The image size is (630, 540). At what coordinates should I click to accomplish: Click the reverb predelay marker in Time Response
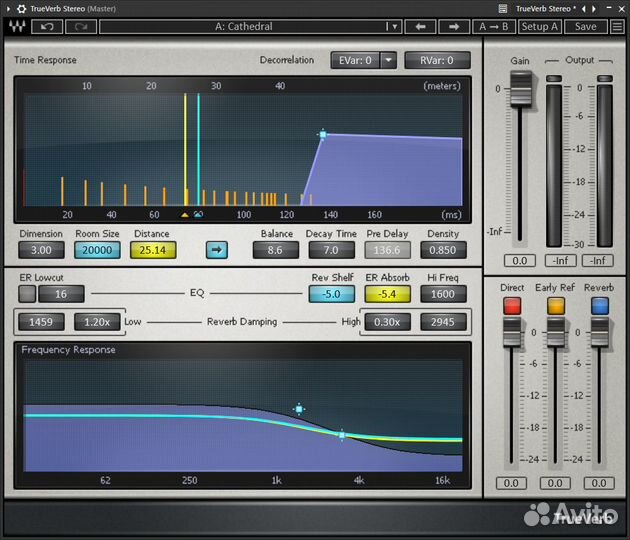pyautogui.click(x=323, y=134)
